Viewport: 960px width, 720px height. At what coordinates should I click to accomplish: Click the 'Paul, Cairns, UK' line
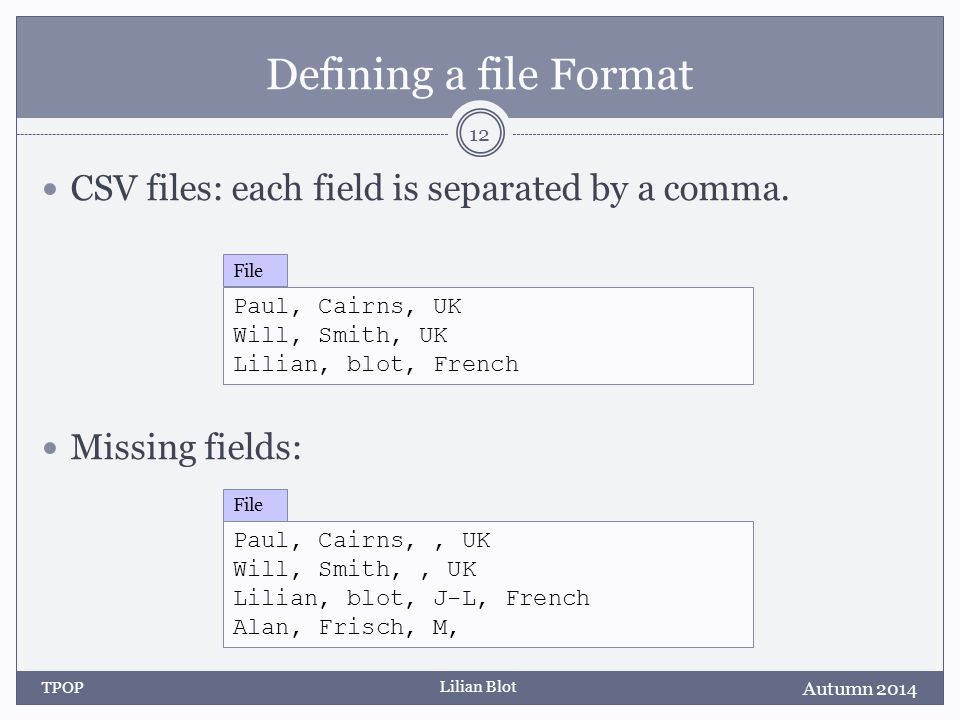tap(347, 306)
